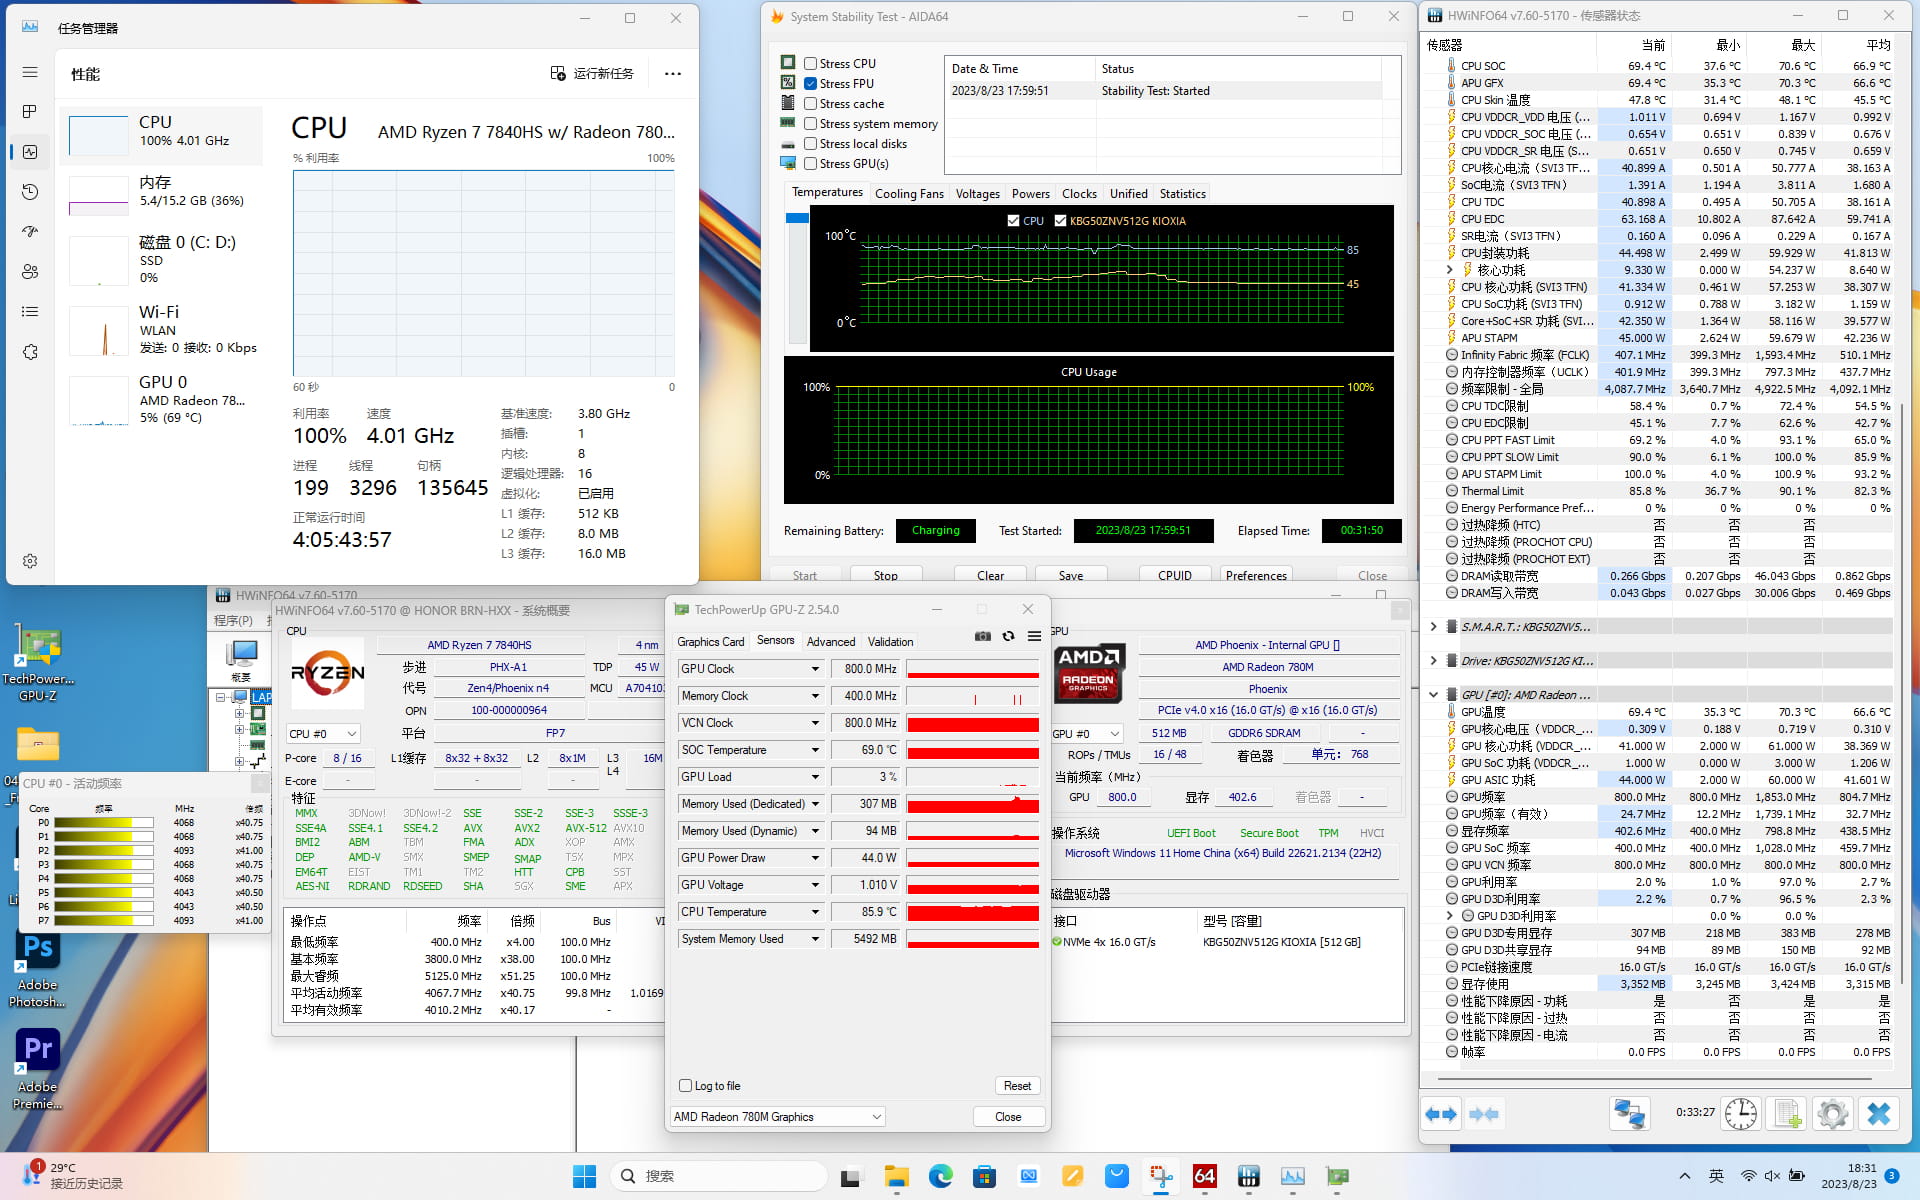Click Close button in GPU-Z
This screenshot has height=1200, width=1920.
[1008, 1117]
